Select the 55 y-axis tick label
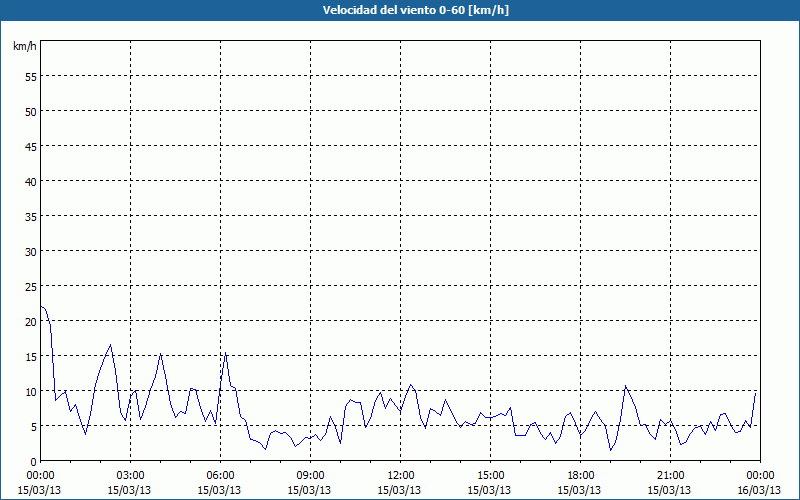 [x=31, y=77]
